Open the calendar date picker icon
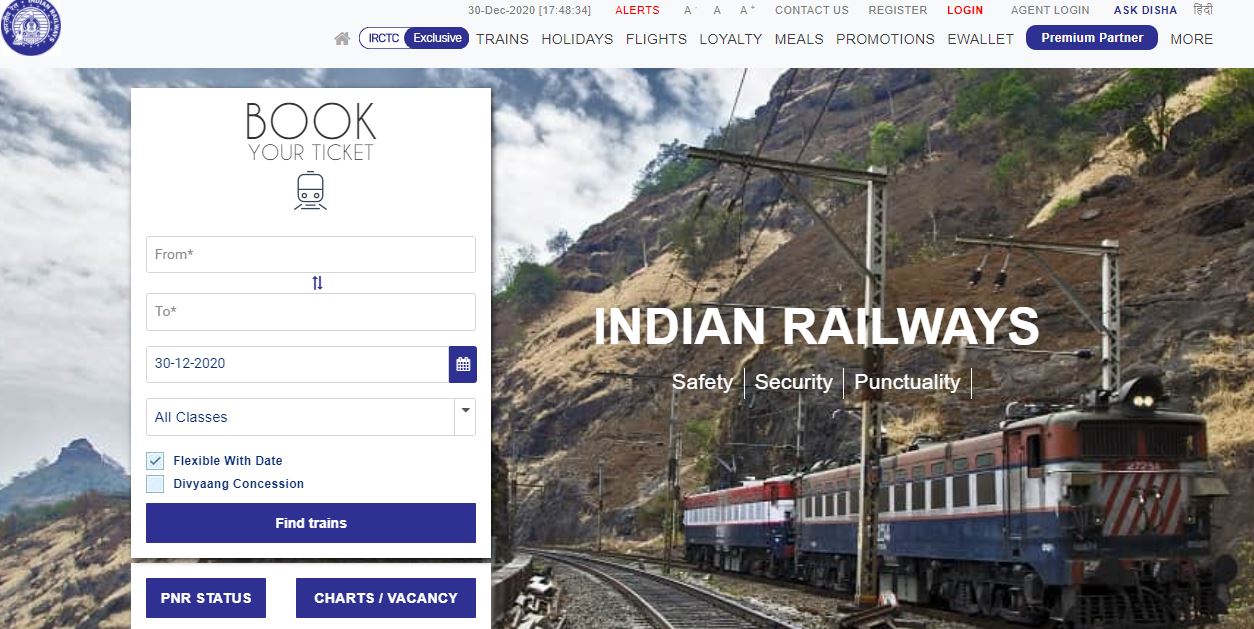Screen dimensions: 1254x629 463,364
